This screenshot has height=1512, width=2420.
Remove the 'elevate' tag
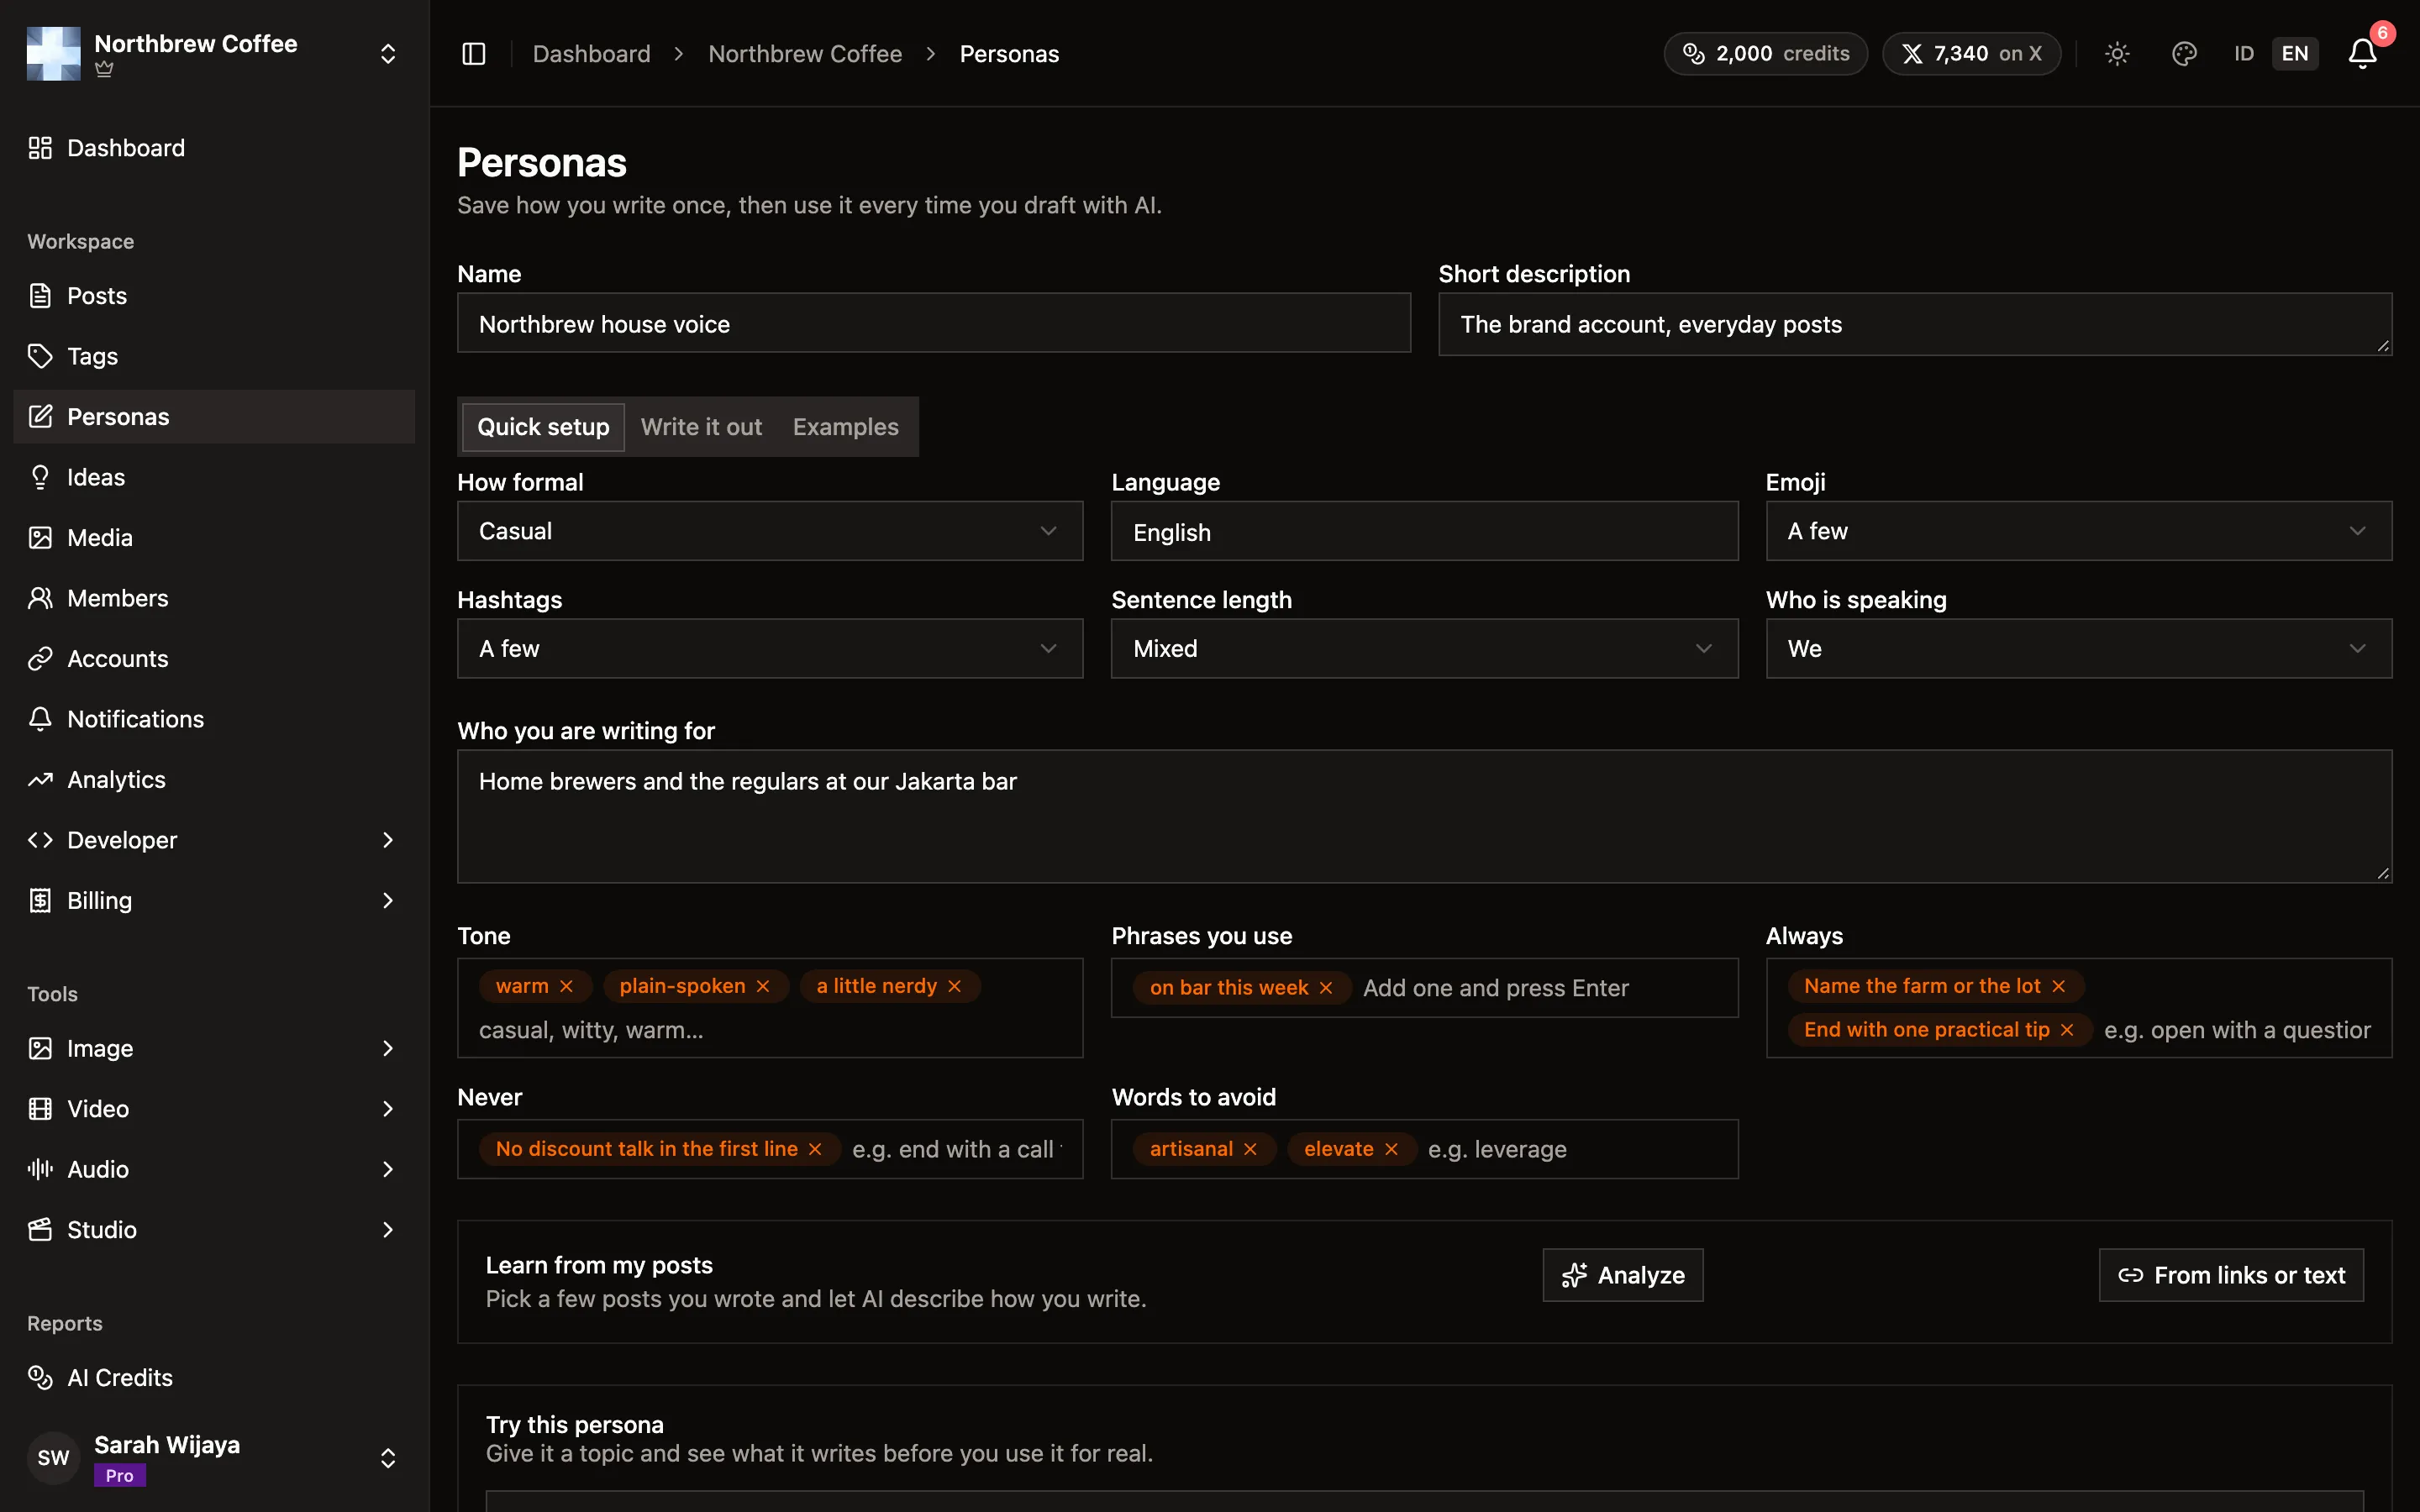tap(1391, 1149)
